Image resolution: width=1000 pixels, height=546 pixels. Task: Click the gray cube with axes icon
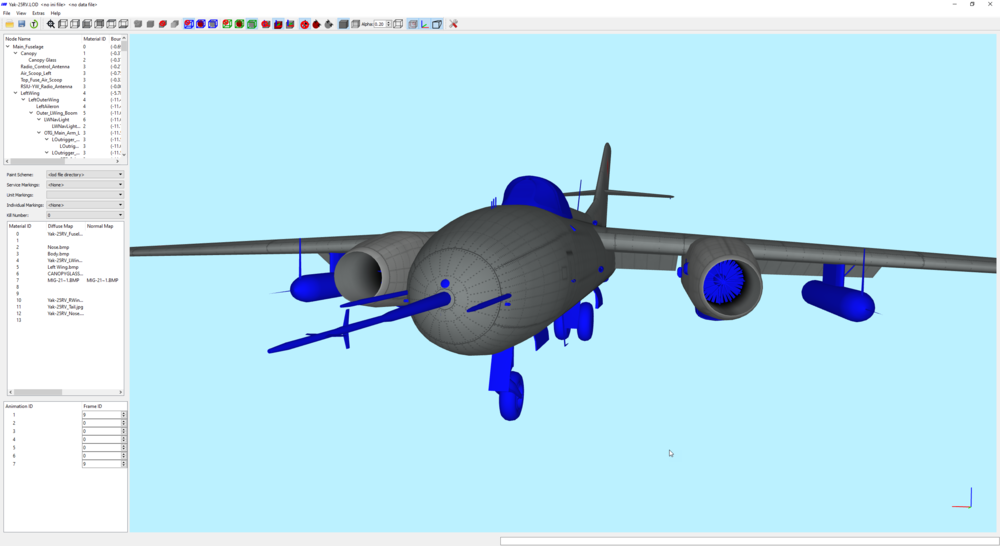click(x=290, y=24)
